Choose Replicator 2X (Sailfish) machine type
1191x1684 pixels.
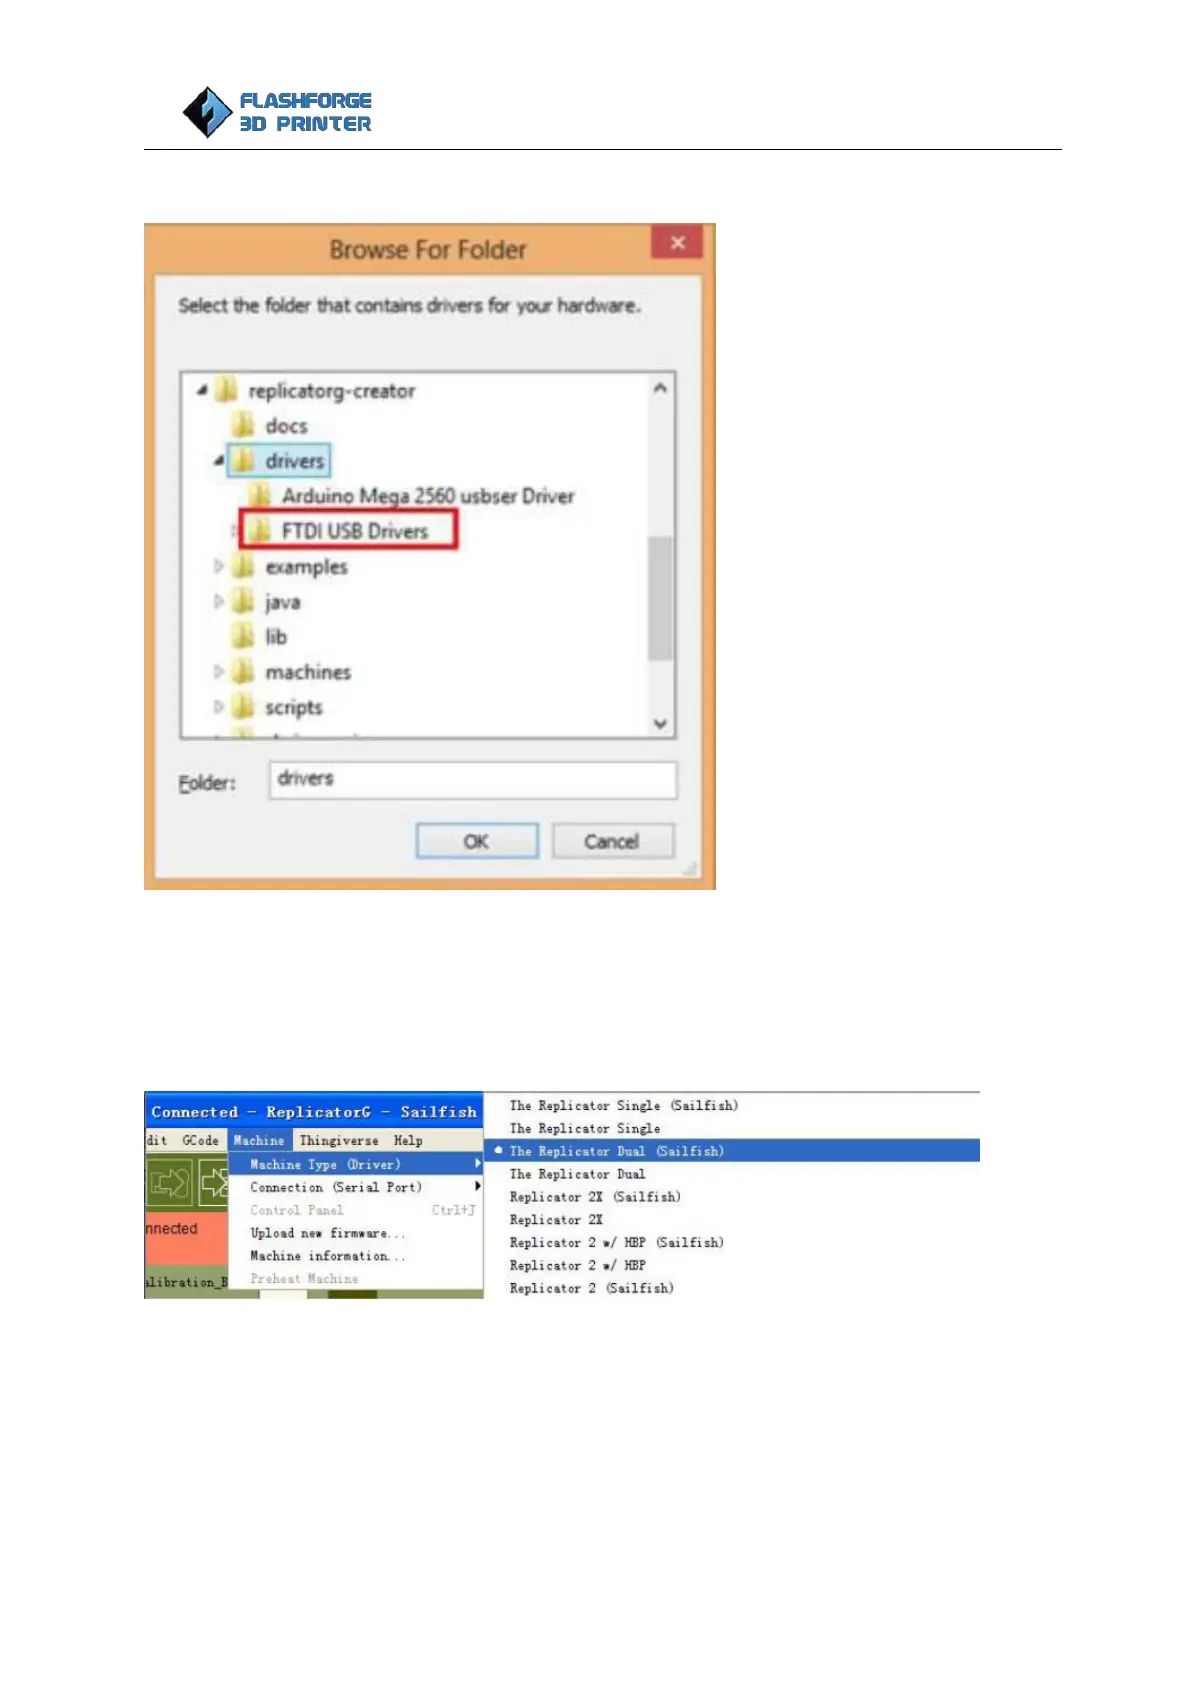pos(595,1197)
